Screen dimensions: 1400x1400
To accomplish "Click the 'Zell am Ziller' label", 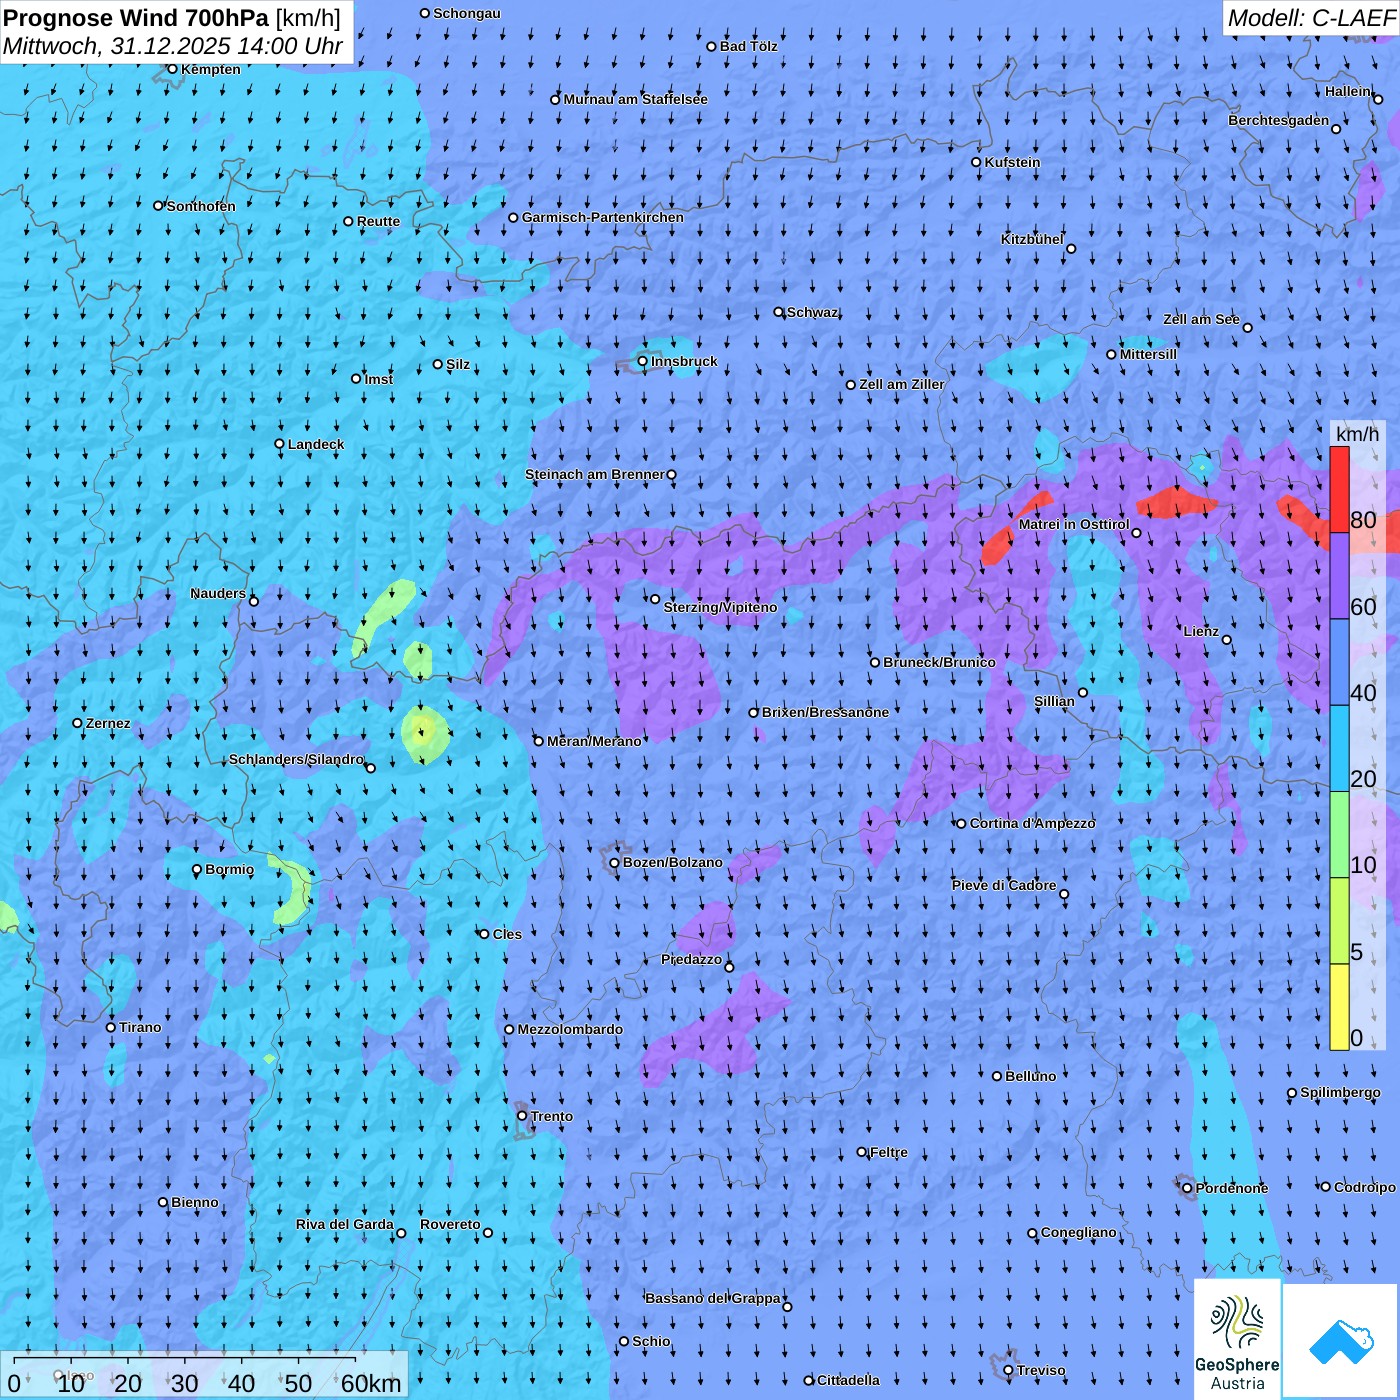I will click(x=901, y=384).
